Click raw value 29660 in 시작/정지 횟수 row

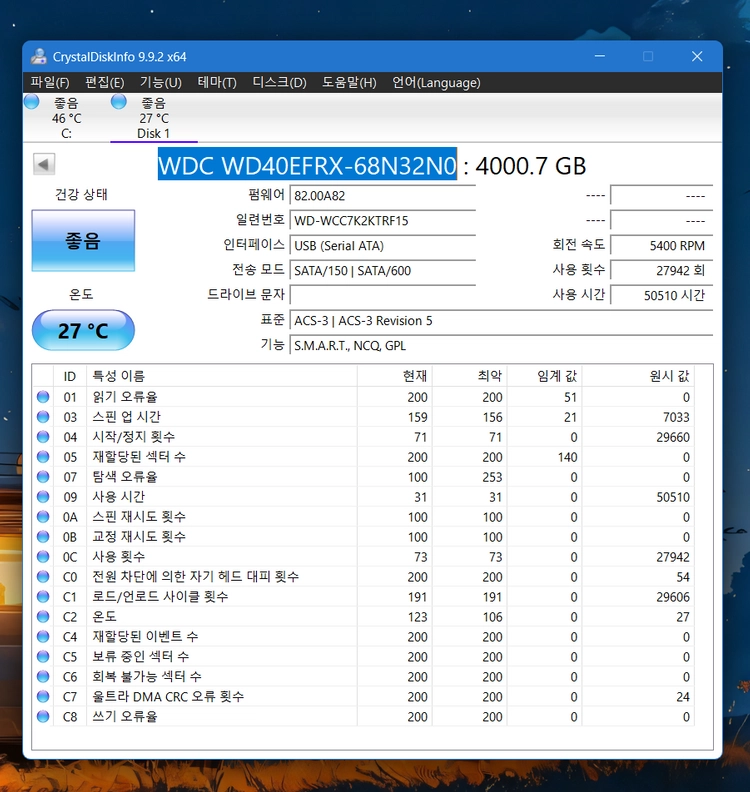tap(673, 437)
